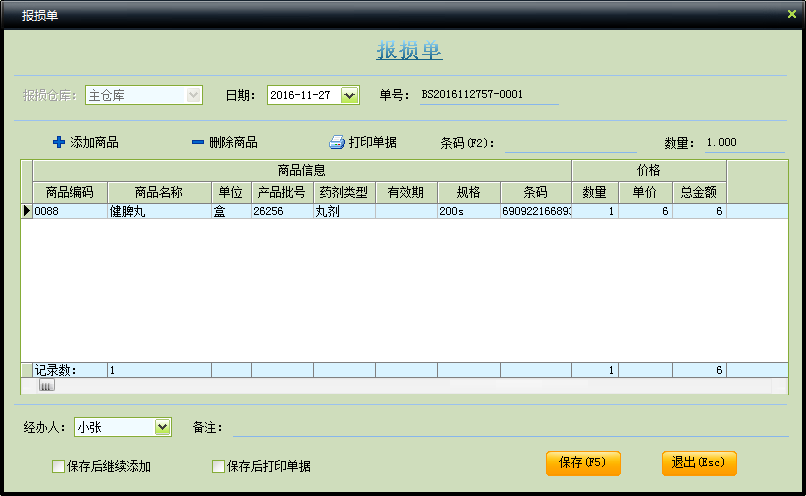Viewport: 806px width, 496px height.
Task: Click the 数量 column header
Action: tap(595, 192)
